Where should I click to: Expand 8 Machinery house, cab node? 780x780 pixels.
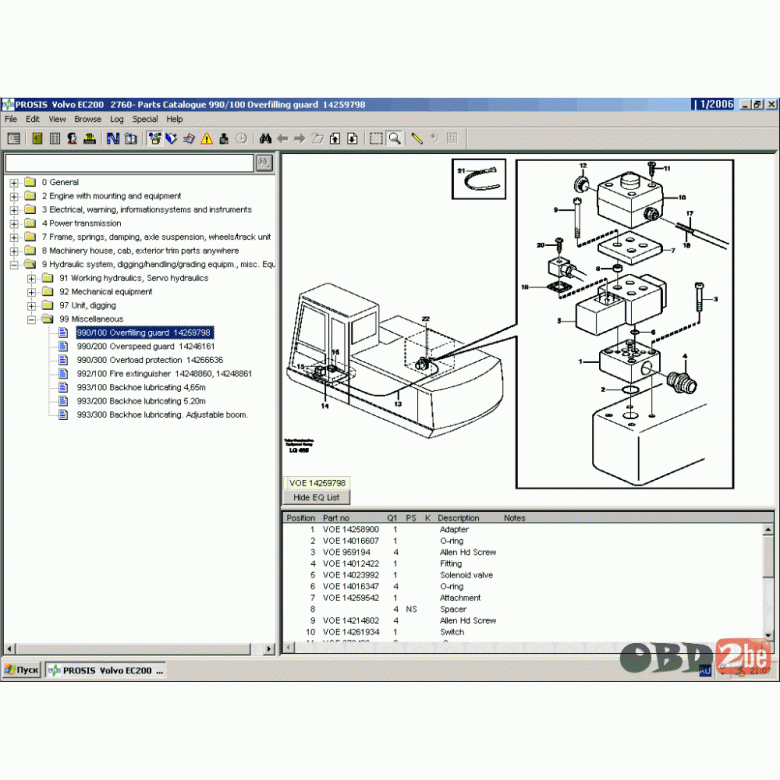pyautogui.click(x=14, y=251)
